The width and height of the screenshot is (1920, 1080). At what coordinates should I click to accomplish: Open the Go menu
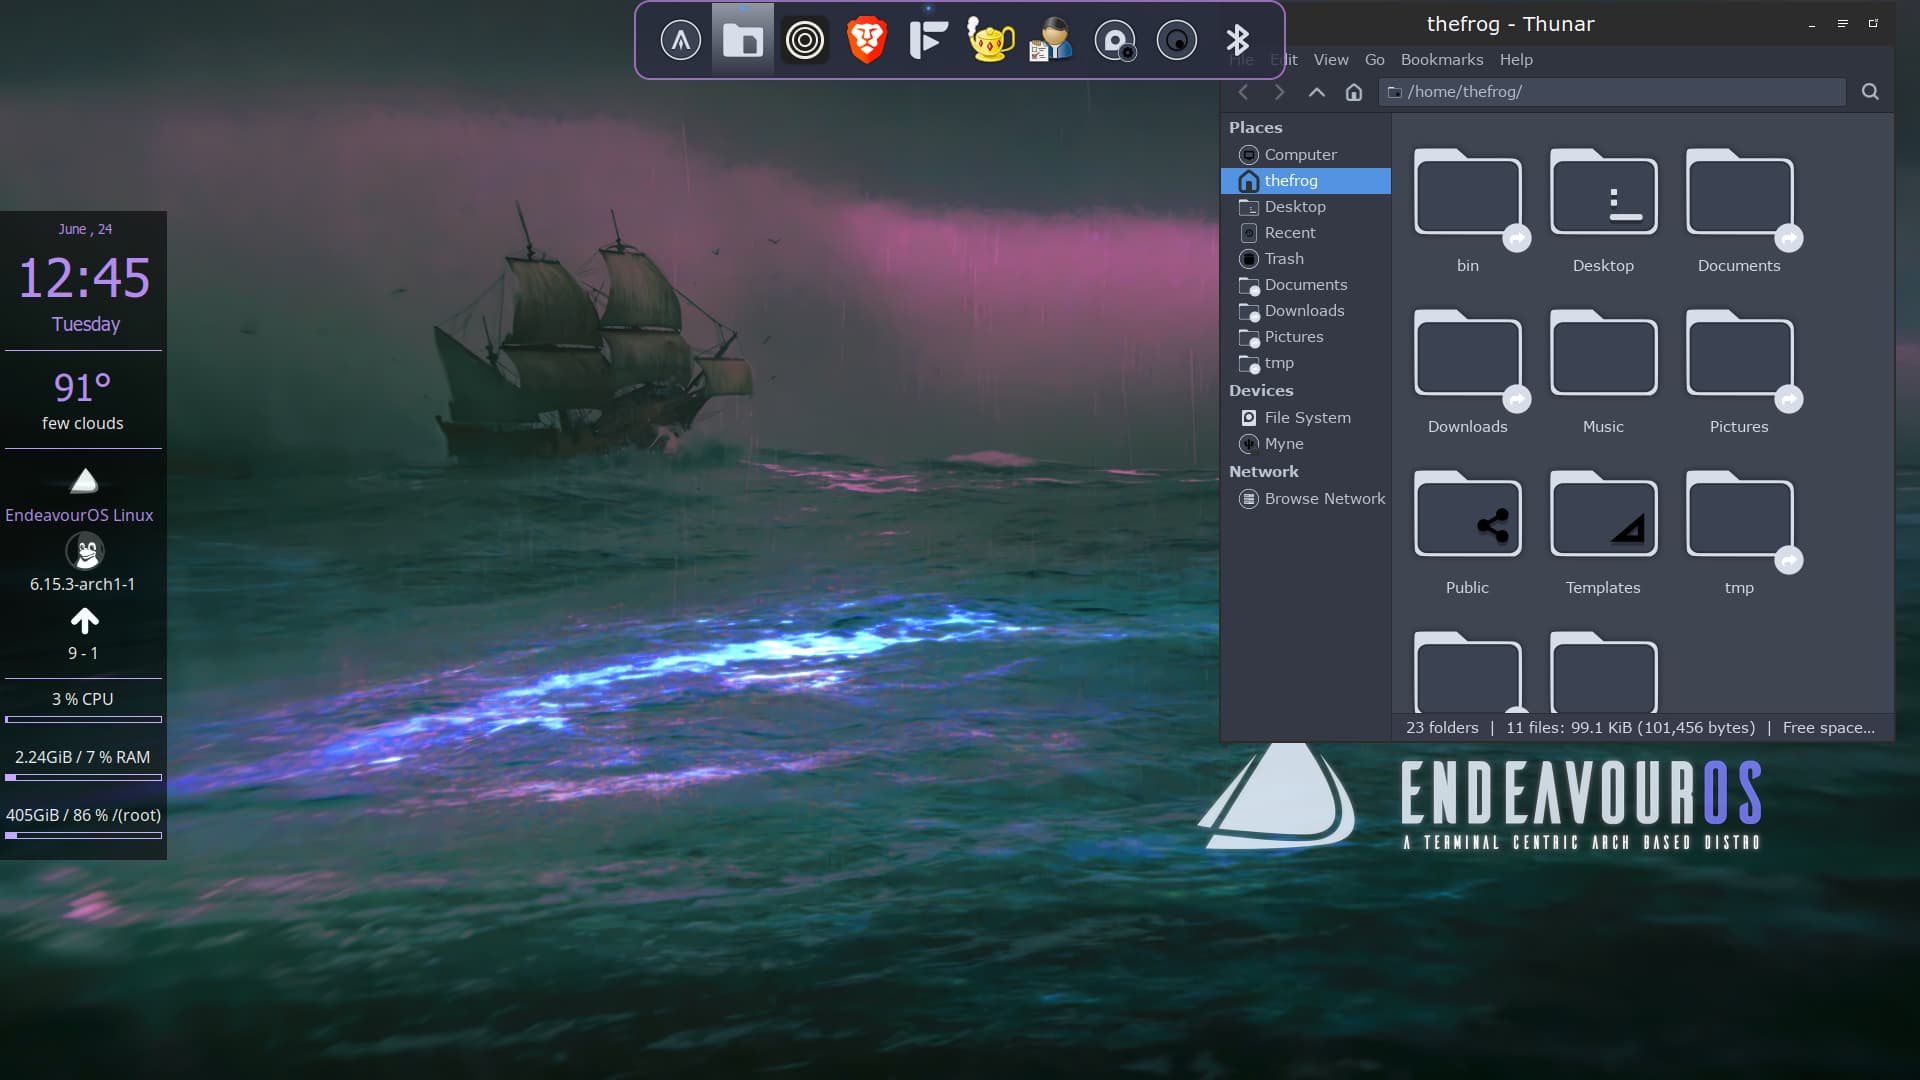click(1374, 60)
